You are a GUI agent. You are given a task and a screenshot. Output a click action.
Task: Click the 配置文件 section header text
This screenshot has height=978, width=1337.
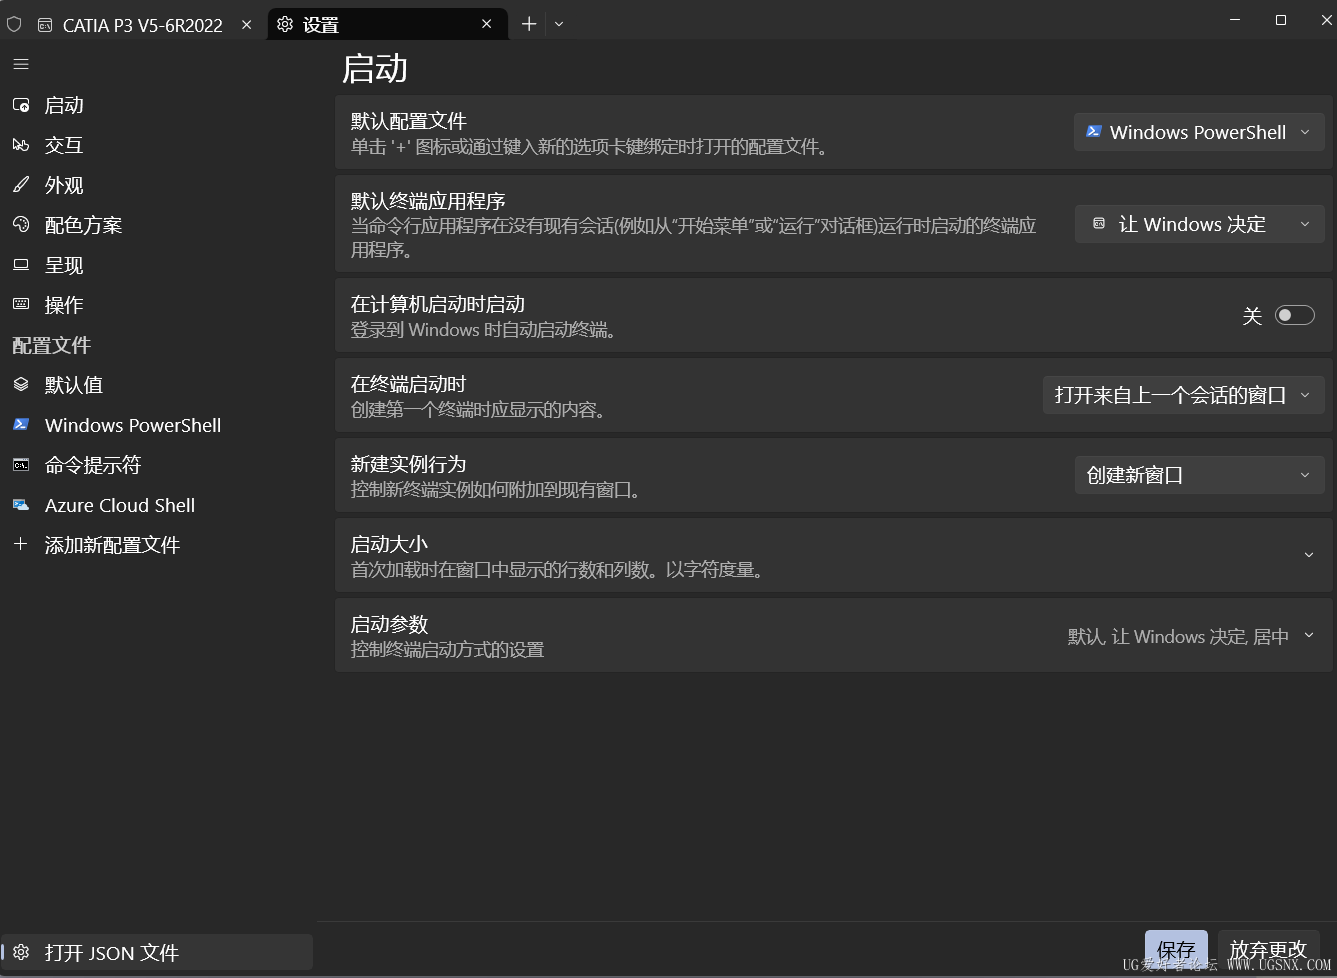coord(52,345)
